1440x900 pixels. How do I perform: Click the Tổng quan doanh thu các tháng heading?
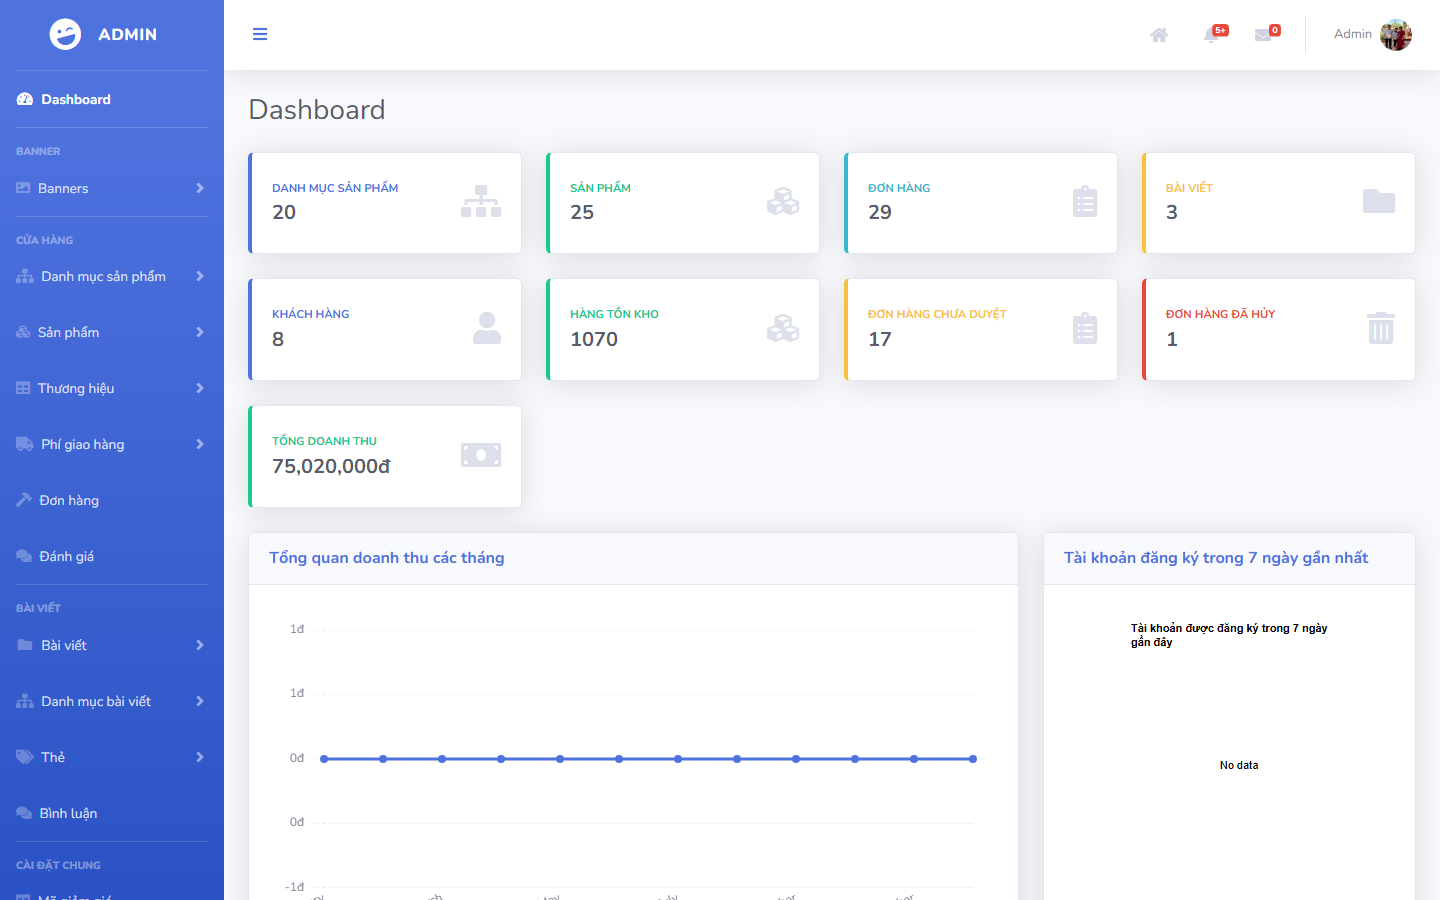point(386,558)
